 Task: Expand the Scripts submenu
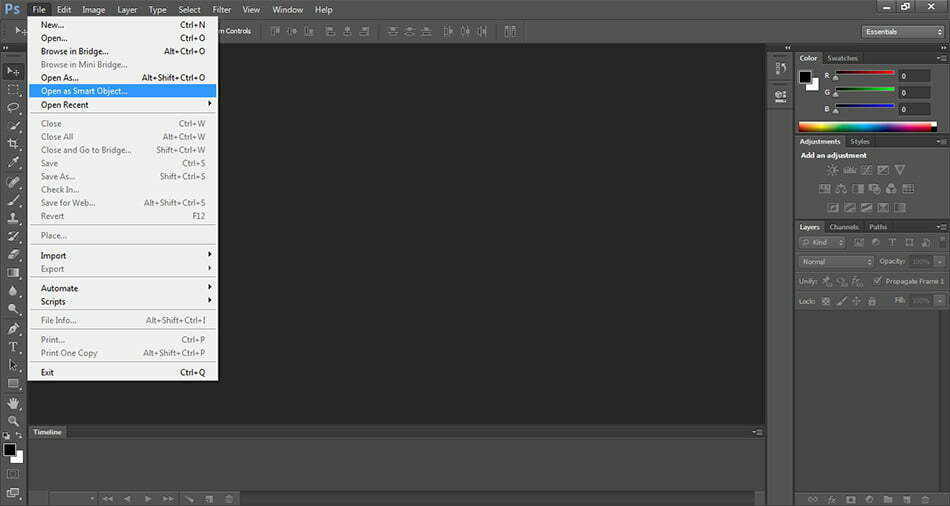tap(122, 302)
